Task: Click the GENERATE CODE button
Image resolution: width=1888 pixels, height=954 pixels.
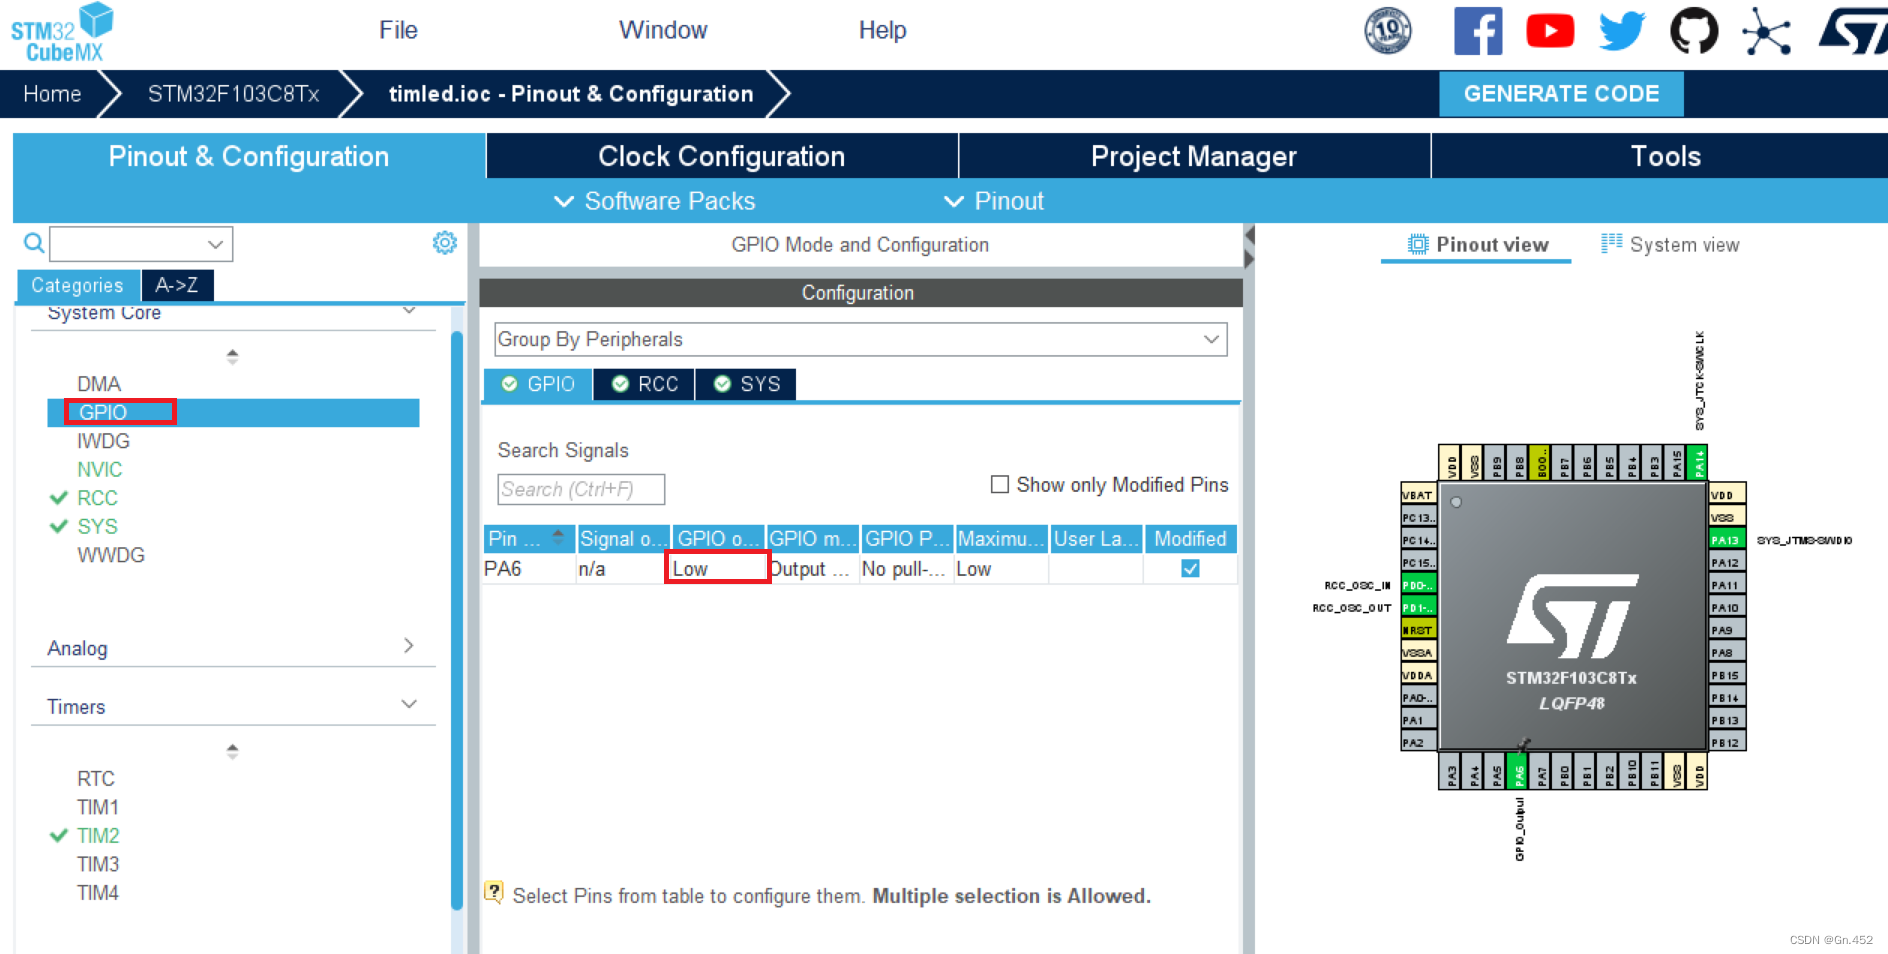Action: point(1561,94)
